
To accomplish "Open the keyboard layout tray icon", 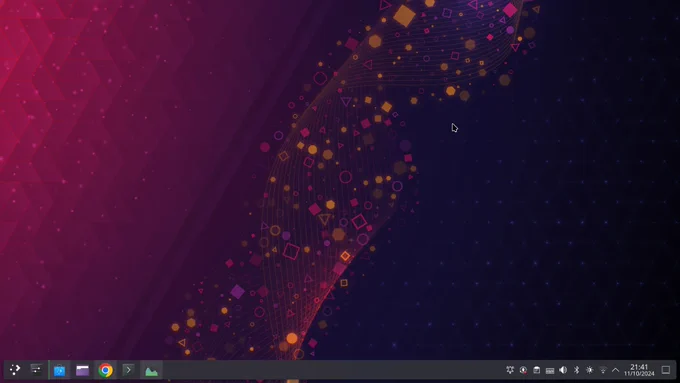I will [550, 370].
